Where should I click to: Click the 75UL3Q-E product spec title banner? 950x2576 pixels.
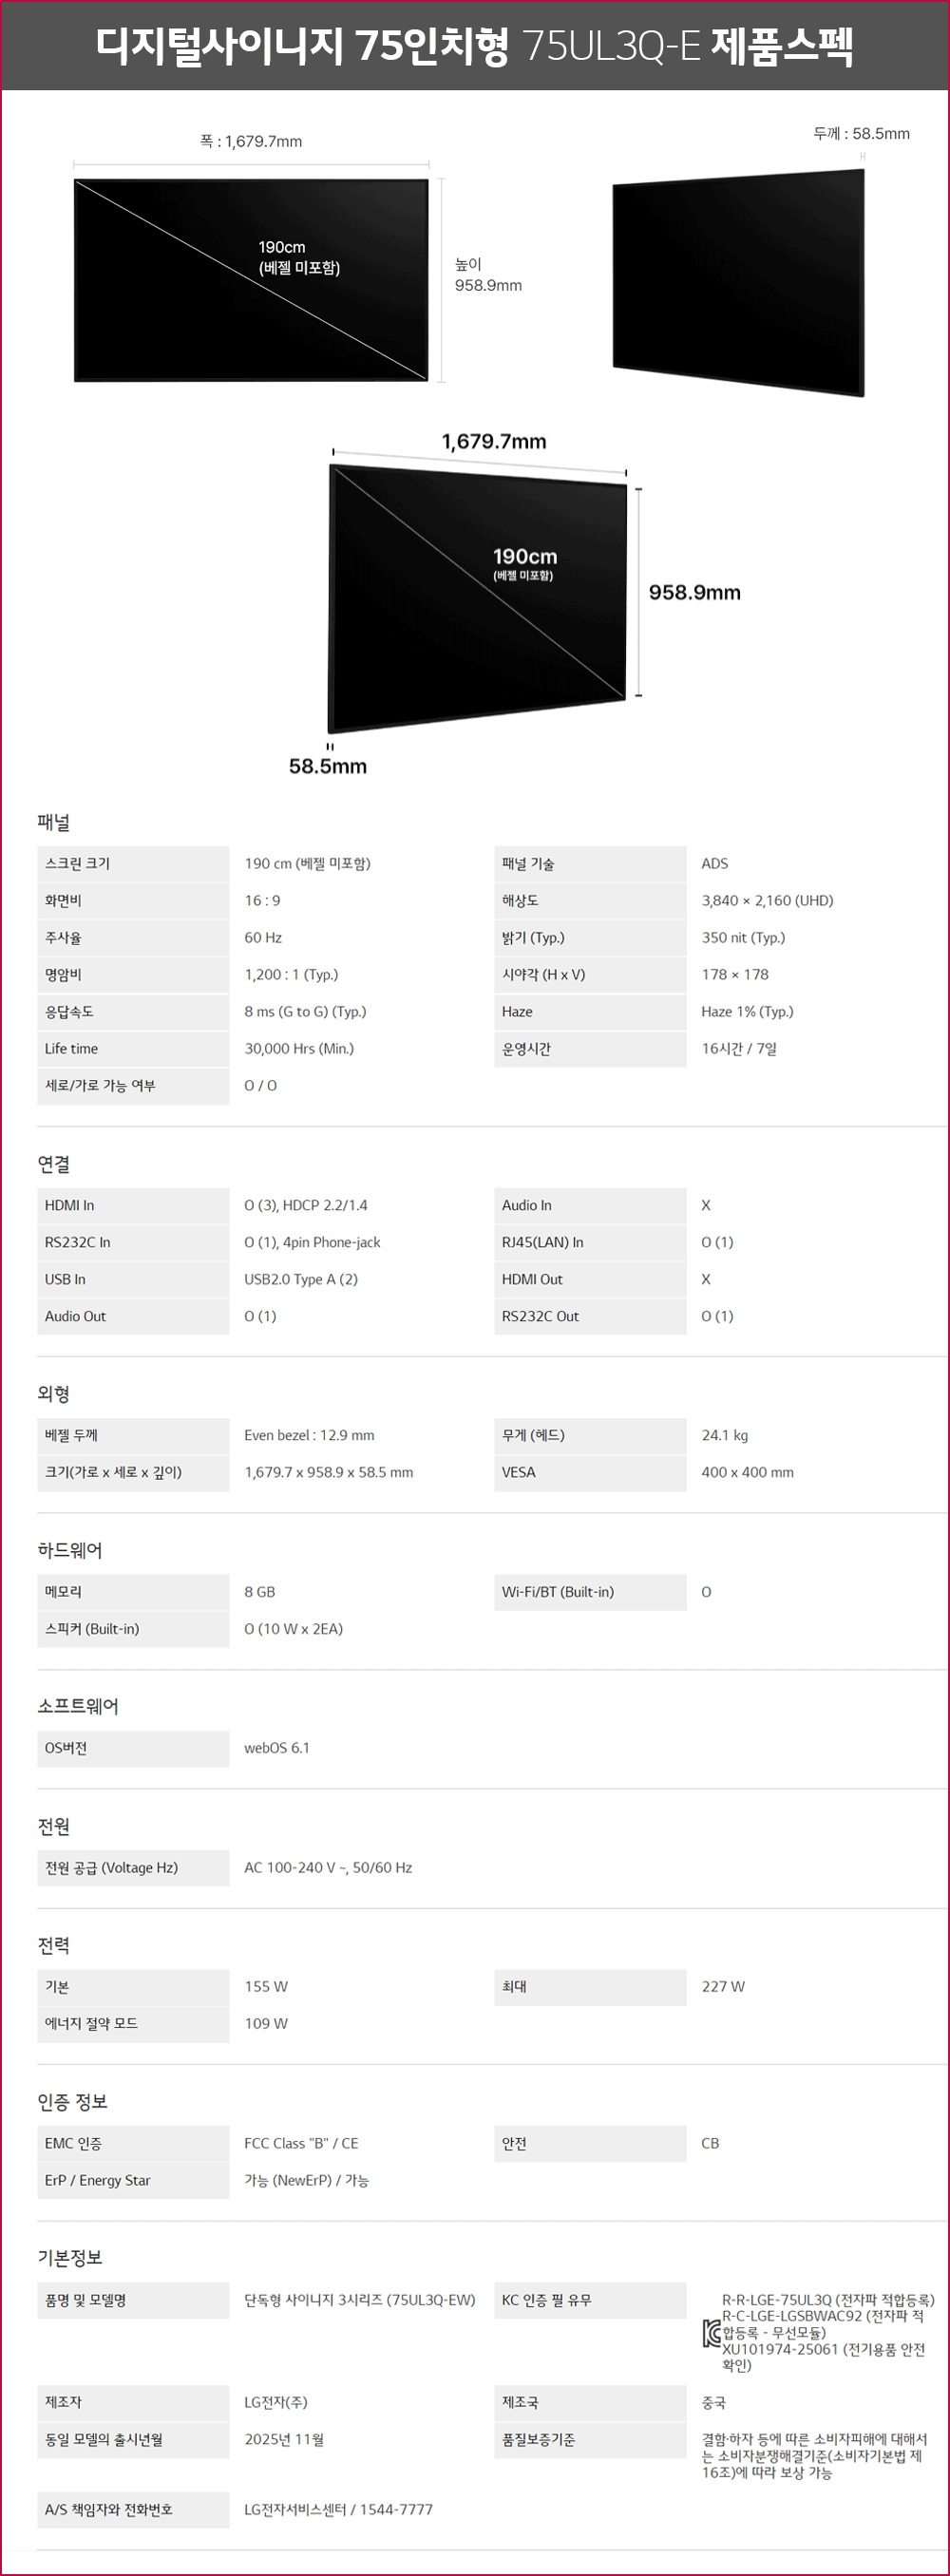pyautogui.click(x=475, y=46)
